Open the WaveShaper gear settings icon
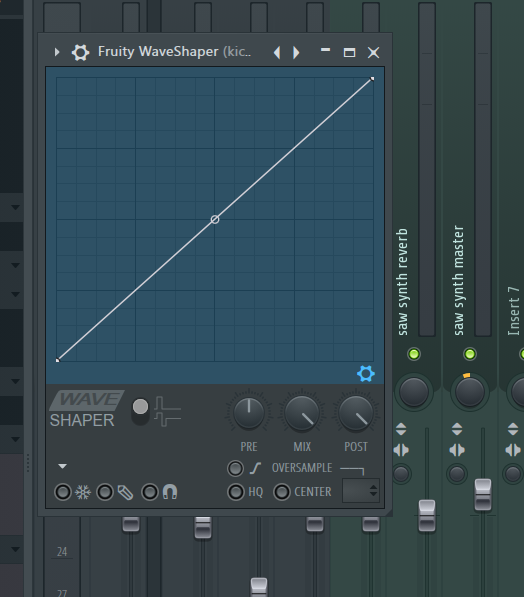This screenshot has width=524, height=597. tap(80, 52)
